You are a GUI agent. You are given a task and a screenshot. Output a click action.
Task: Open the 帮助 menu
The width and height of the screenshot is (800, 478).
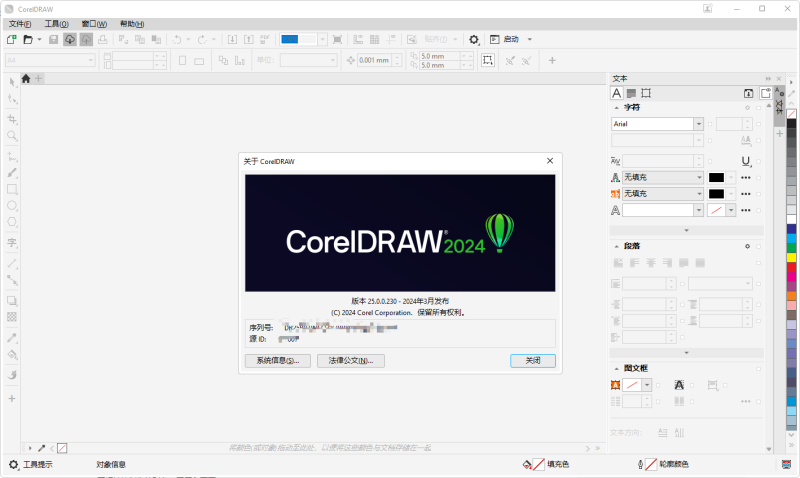131,23
